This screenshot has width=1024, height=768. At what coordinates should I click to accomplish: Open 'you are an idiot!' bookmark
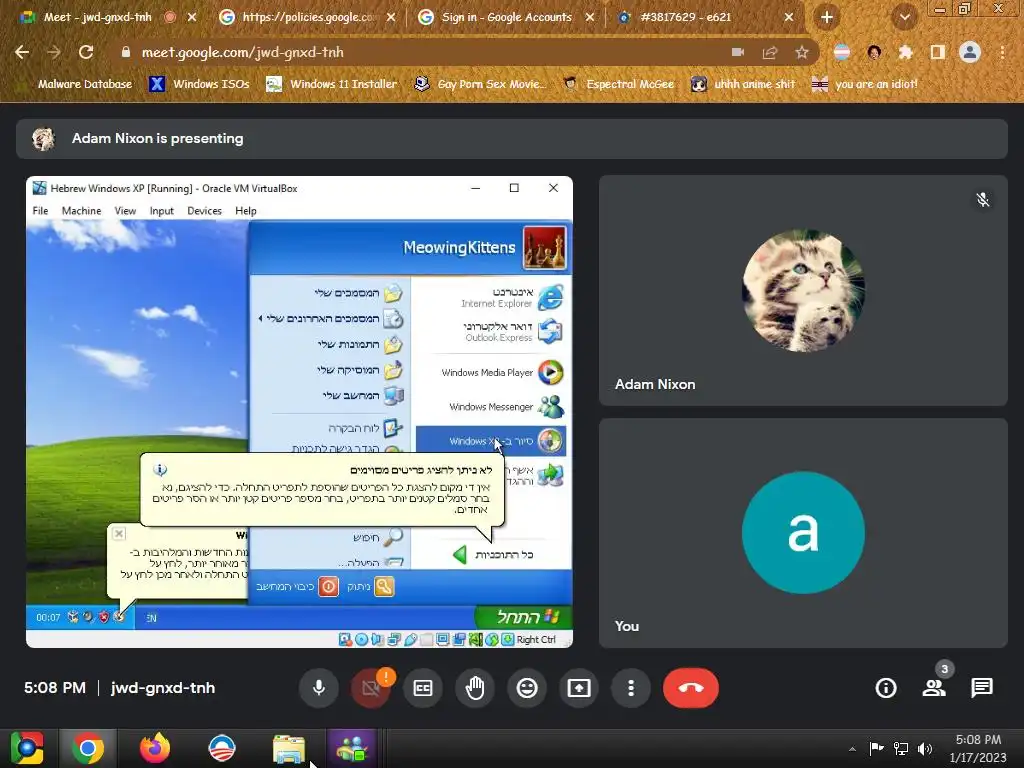865,84
